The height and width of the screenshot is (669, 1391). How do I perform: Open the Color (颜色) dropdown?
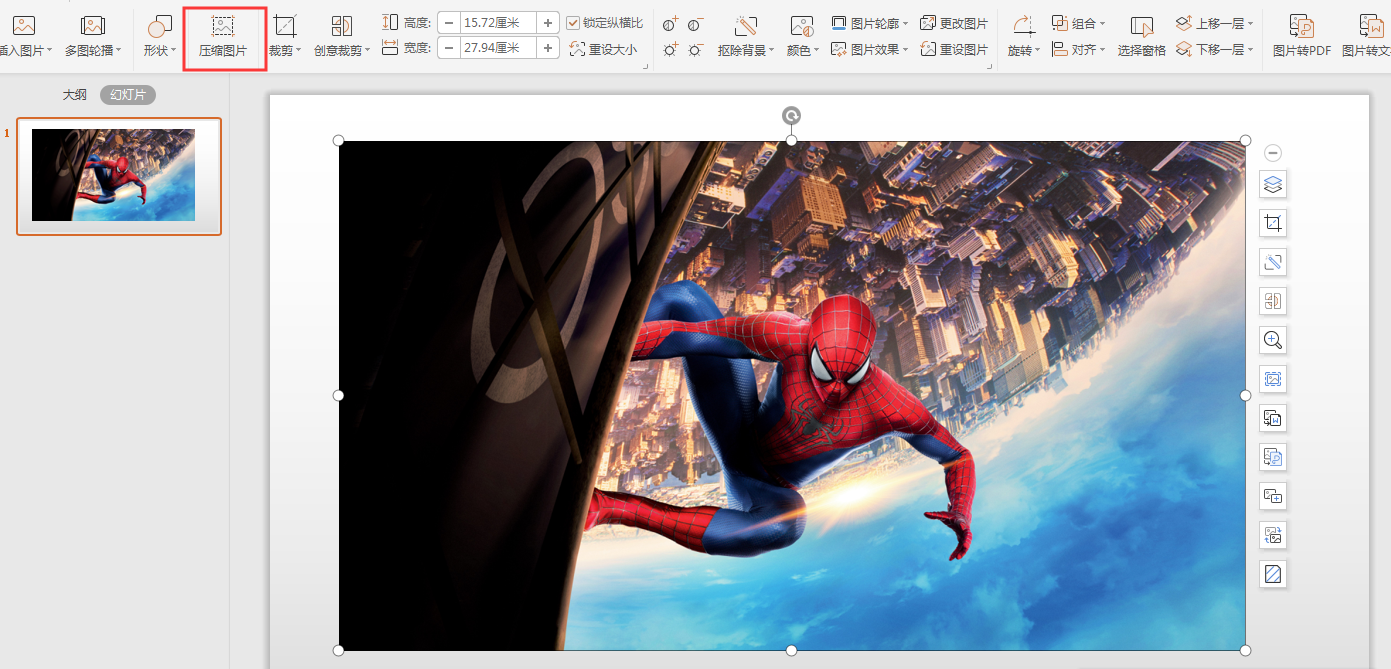pos(803,36)
